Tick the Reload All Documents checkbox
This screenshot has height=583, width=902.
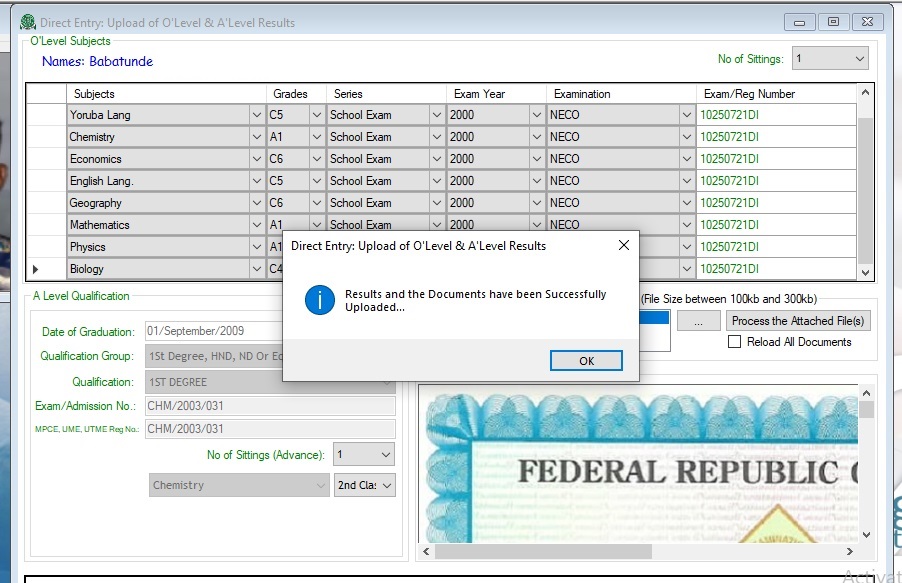point(735,342)
